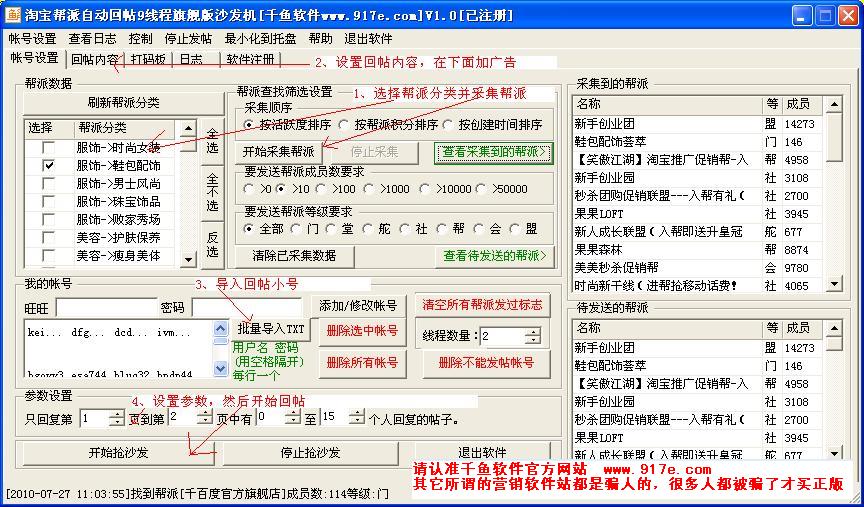Click the 批量导入TXT button

point(271,329)
